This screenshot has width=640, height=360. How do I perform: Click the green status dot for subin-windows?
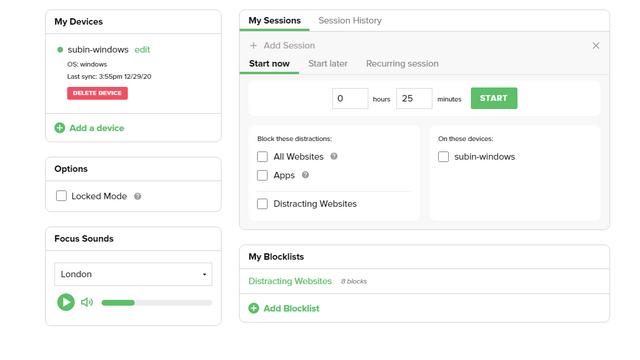[x=60, y=50]
